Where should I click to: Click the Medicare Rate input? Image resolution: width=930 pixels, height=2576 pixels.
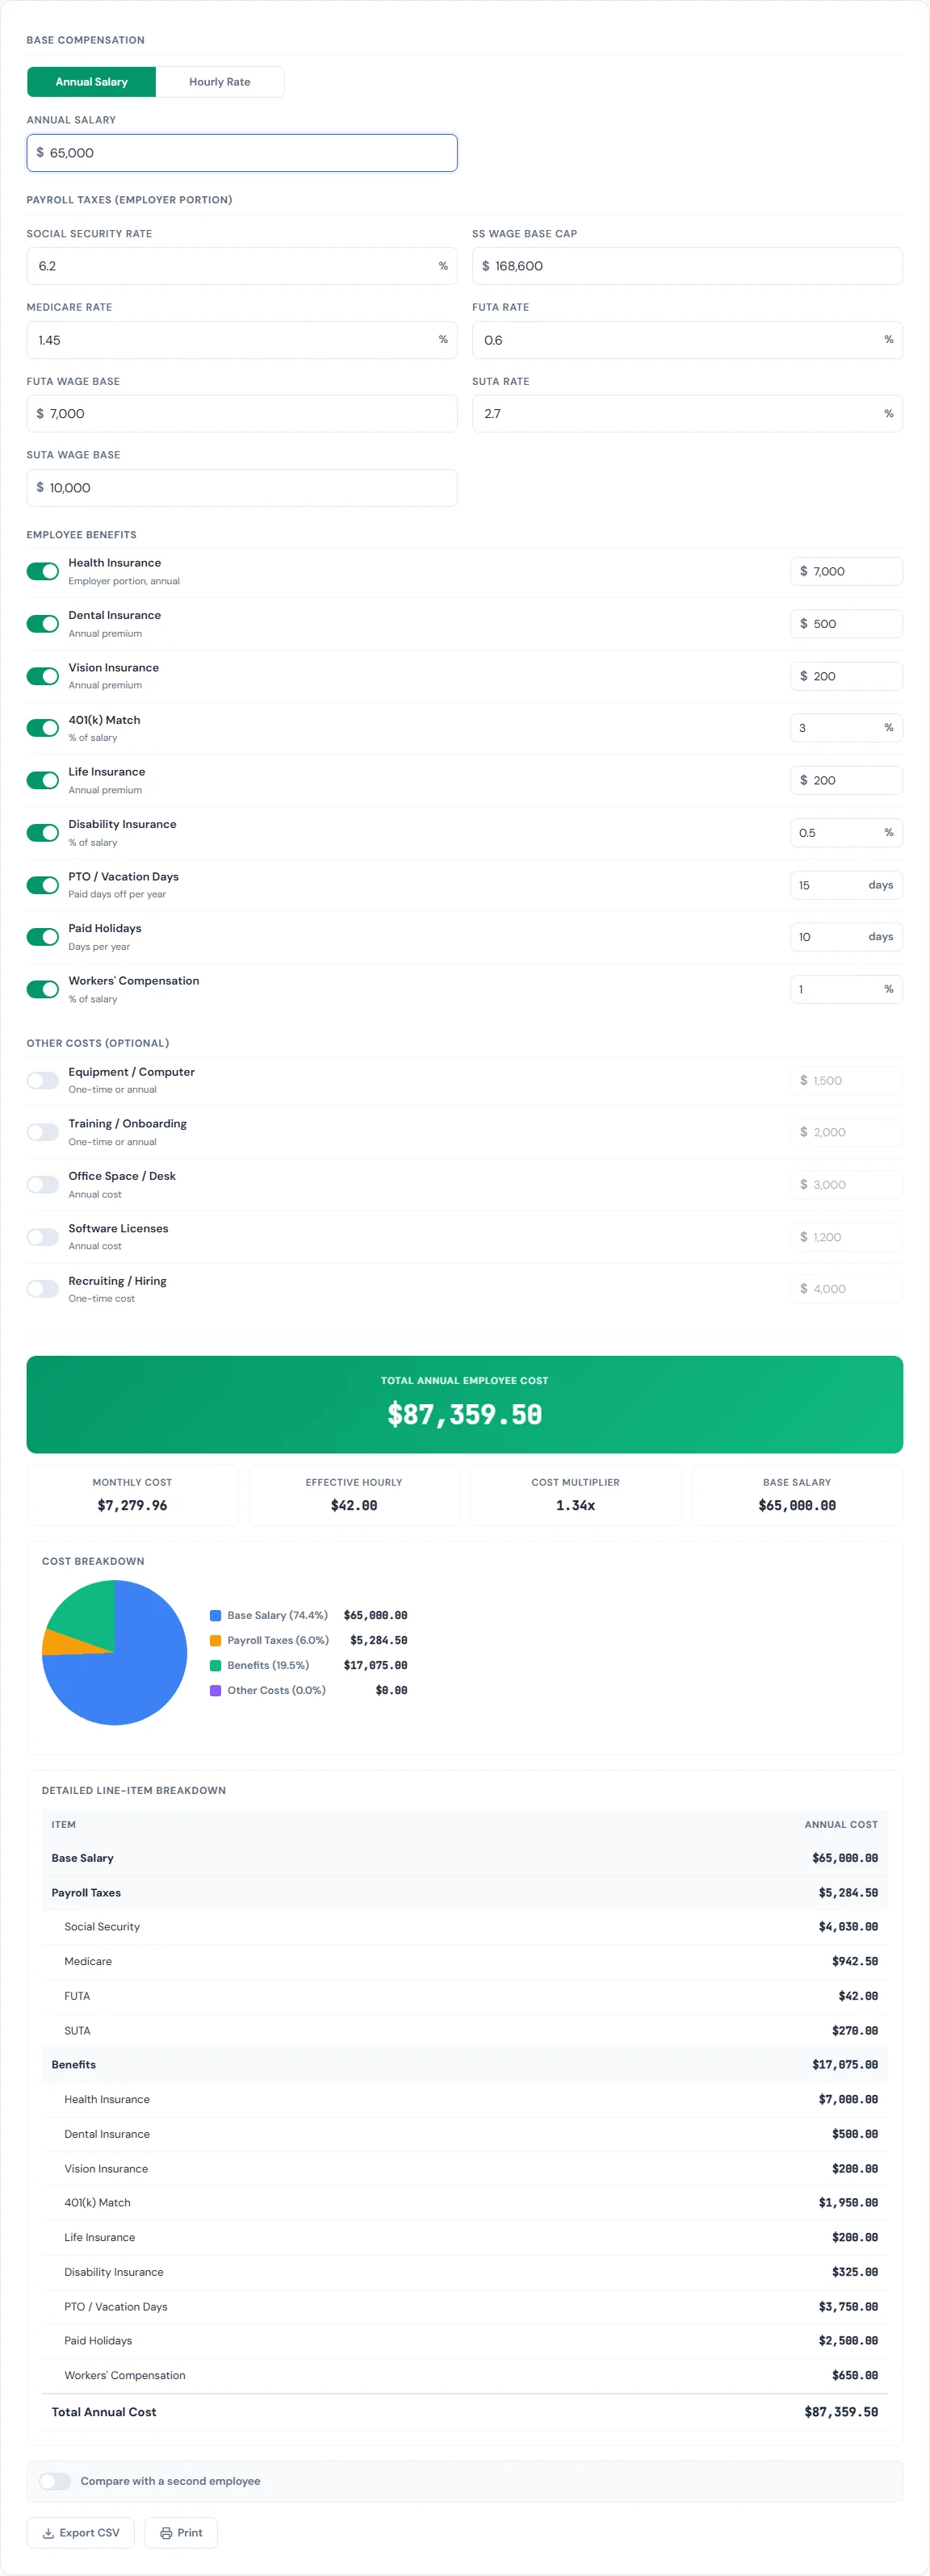point(242,340)
